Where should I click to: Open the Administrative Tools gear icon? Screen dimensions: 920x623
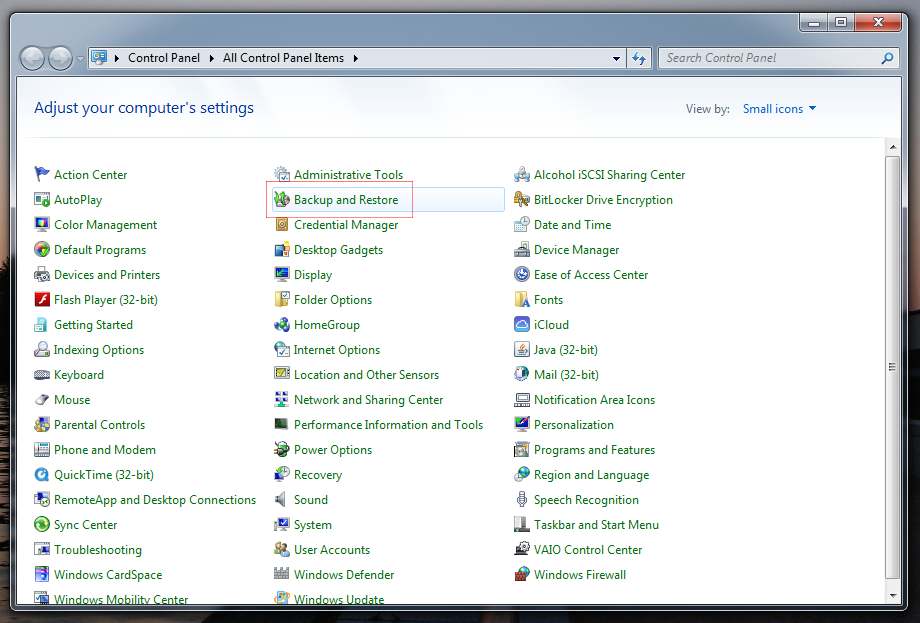[282, 174]
